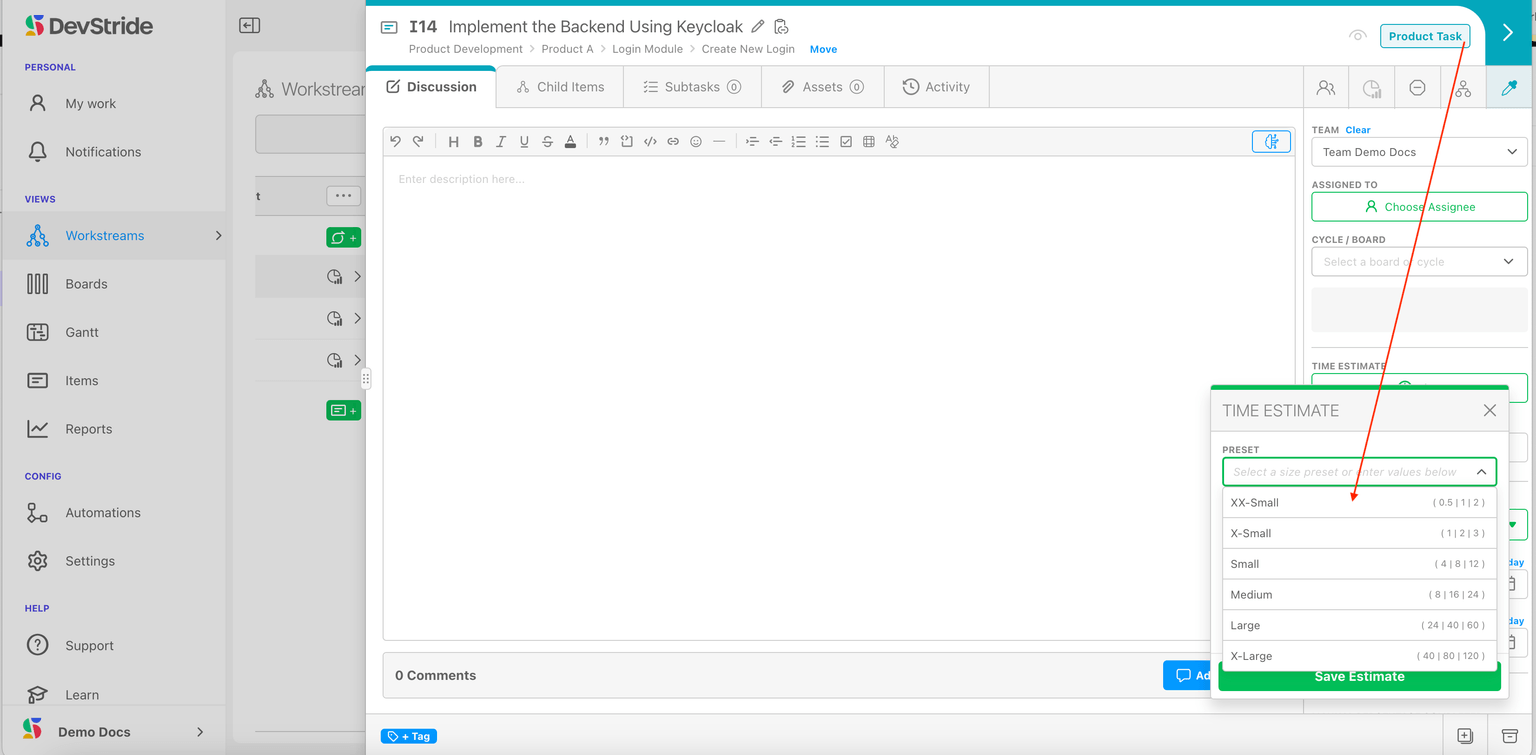The height and width of the screenshot is (755, 1536).
Task: Open the Team Demo Docs dropdown
Action: (1419, 152)
